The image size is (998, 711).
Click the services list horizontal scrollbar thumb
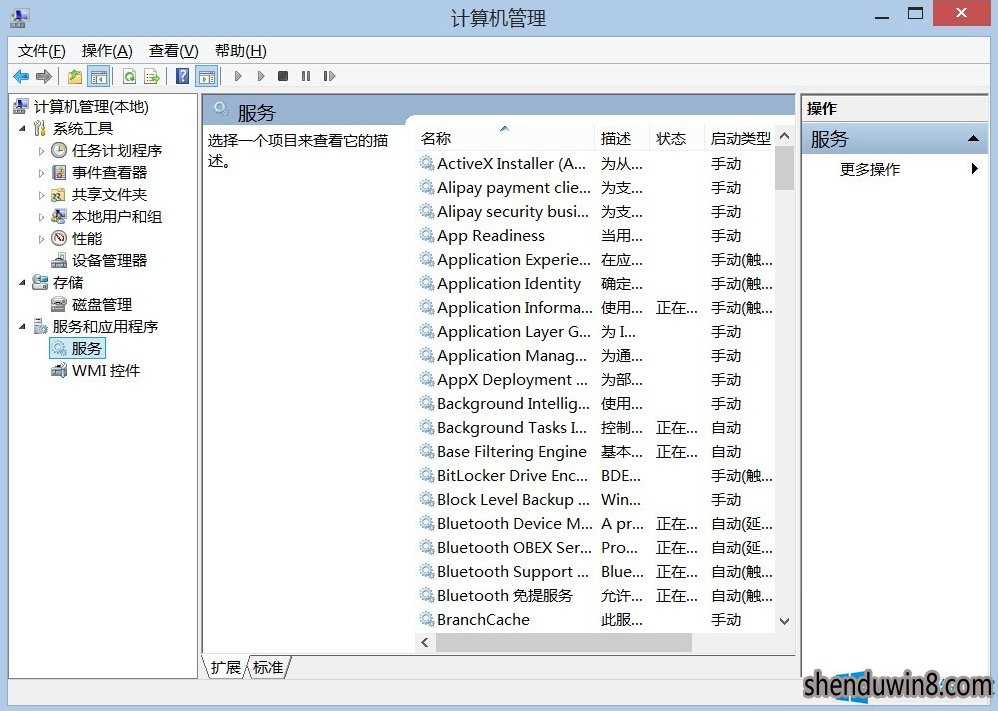pos(564,643)
